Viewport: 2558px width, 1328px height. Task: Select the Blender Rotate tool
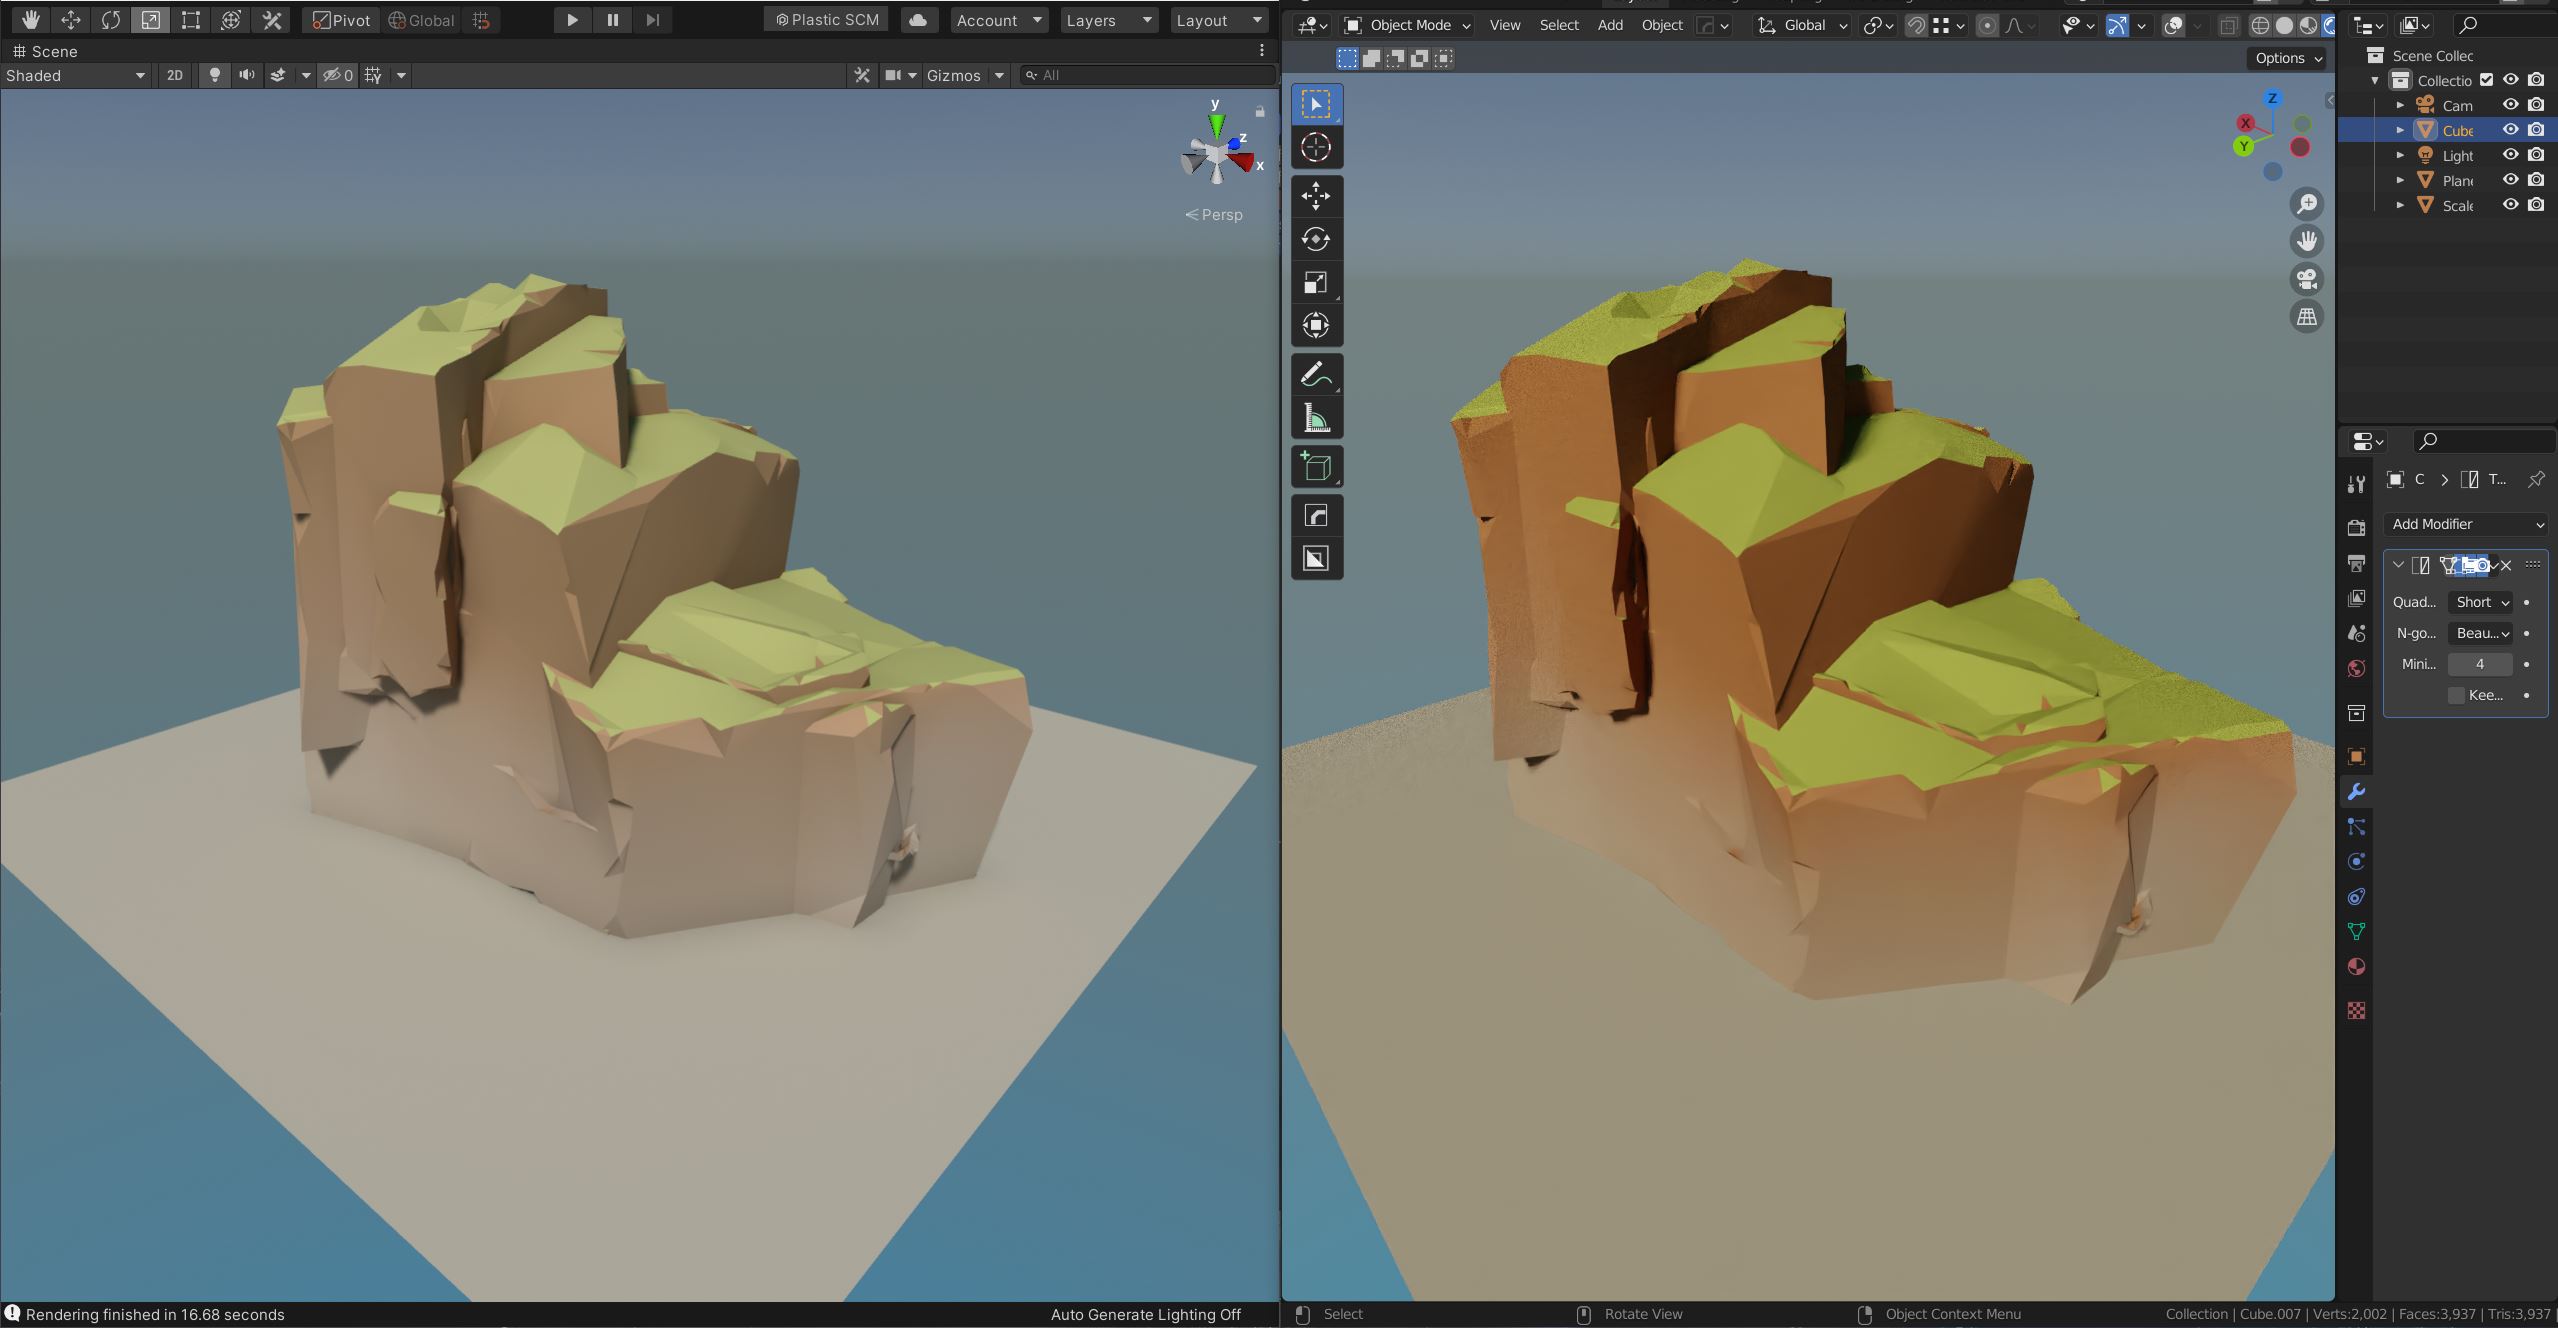click(1316, 239)
